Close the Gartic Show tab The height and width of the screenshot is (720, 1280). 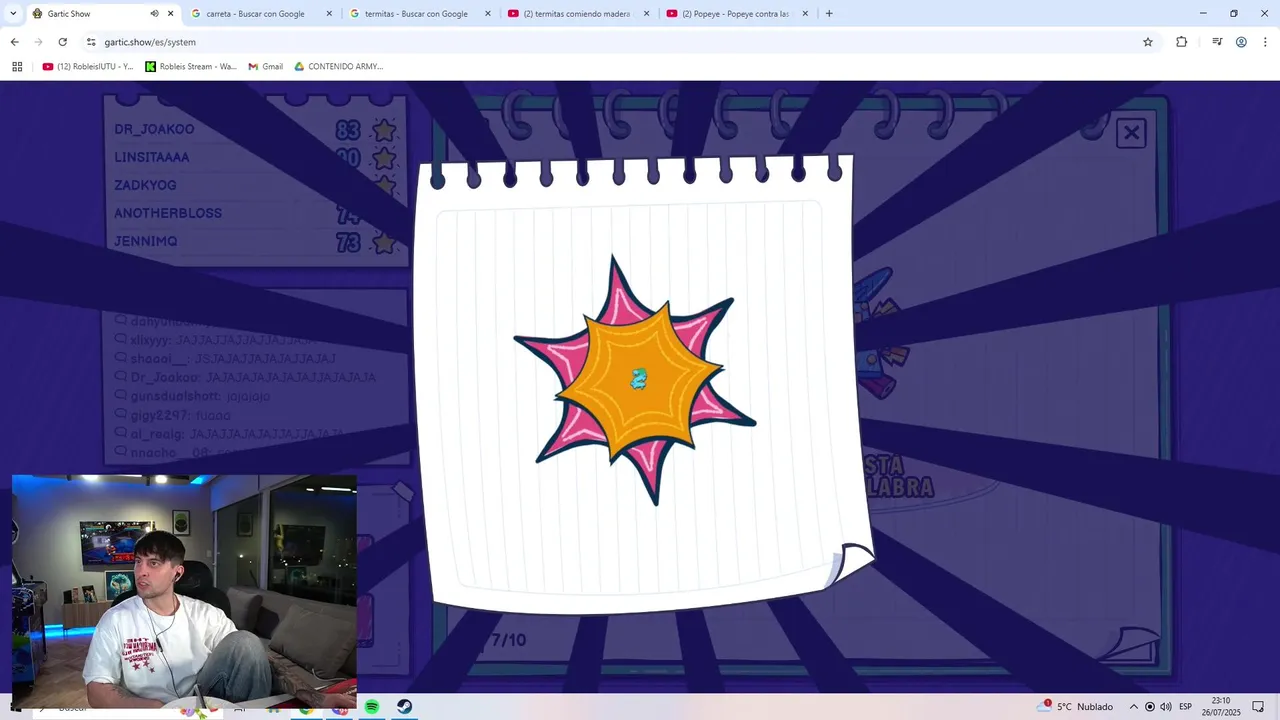click(x=170, y=14)
